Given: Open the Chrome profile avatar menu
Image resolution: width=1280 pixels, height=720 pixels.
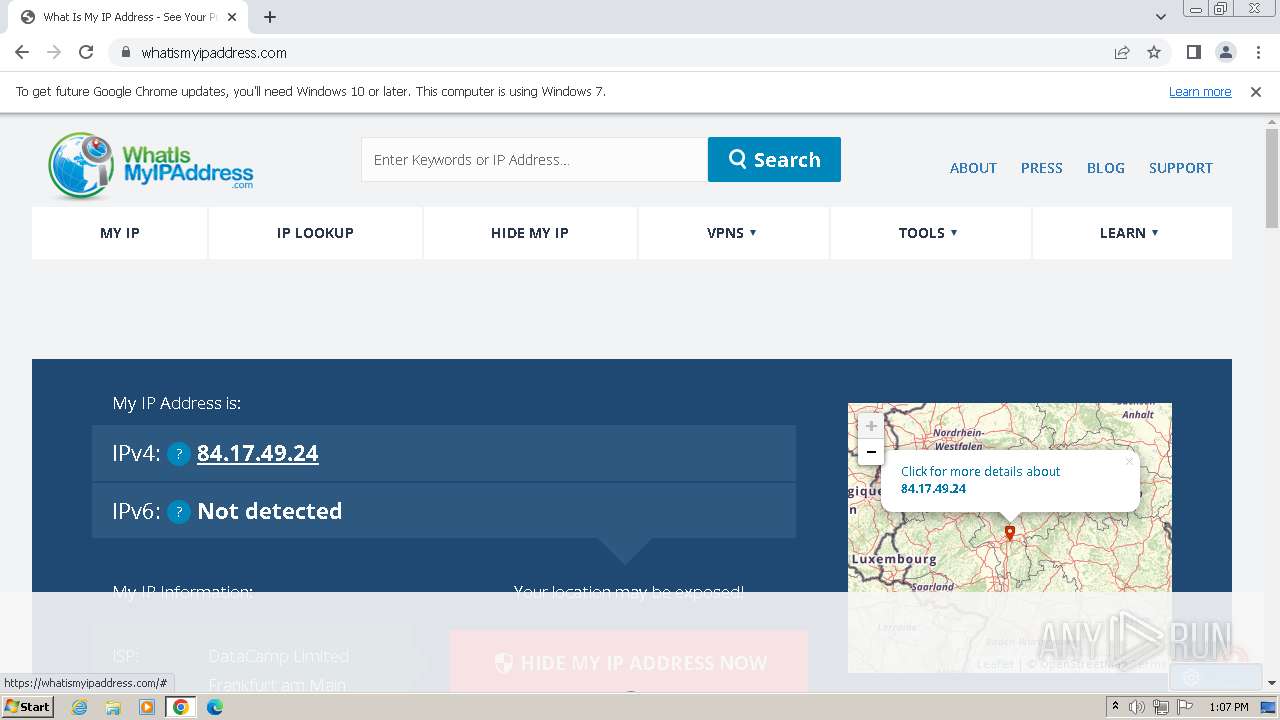Looking at the screenshot, I should pyautogui.click(x=1225, y=53).
